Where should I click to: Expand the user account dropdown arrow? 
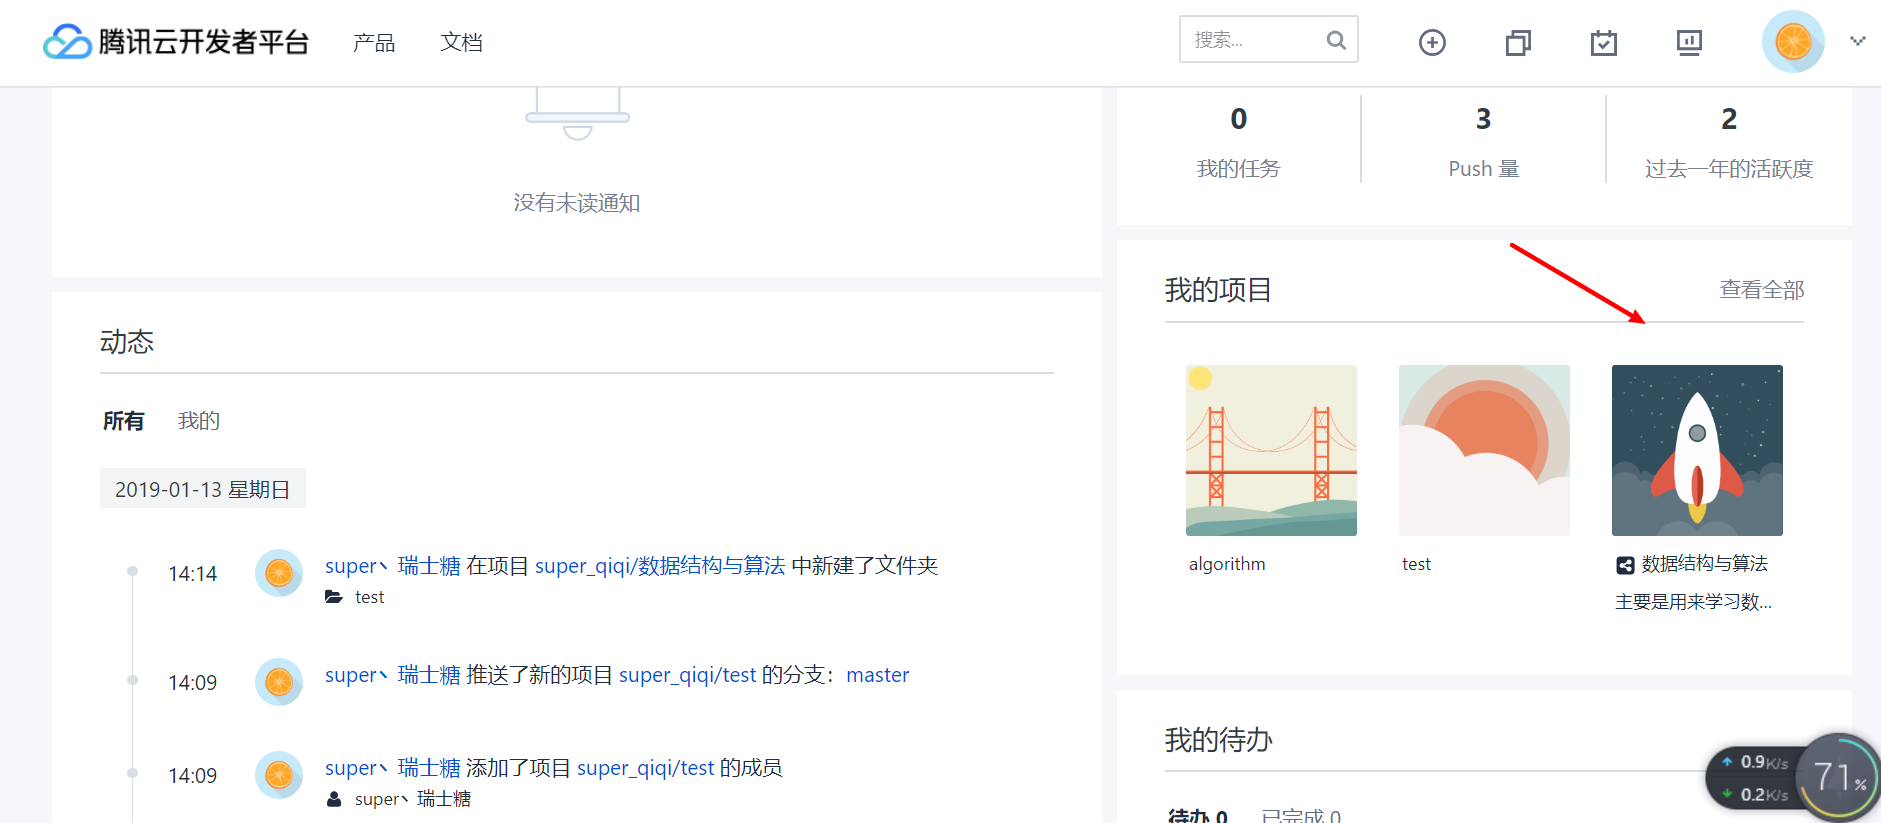tap(1857, 41)
